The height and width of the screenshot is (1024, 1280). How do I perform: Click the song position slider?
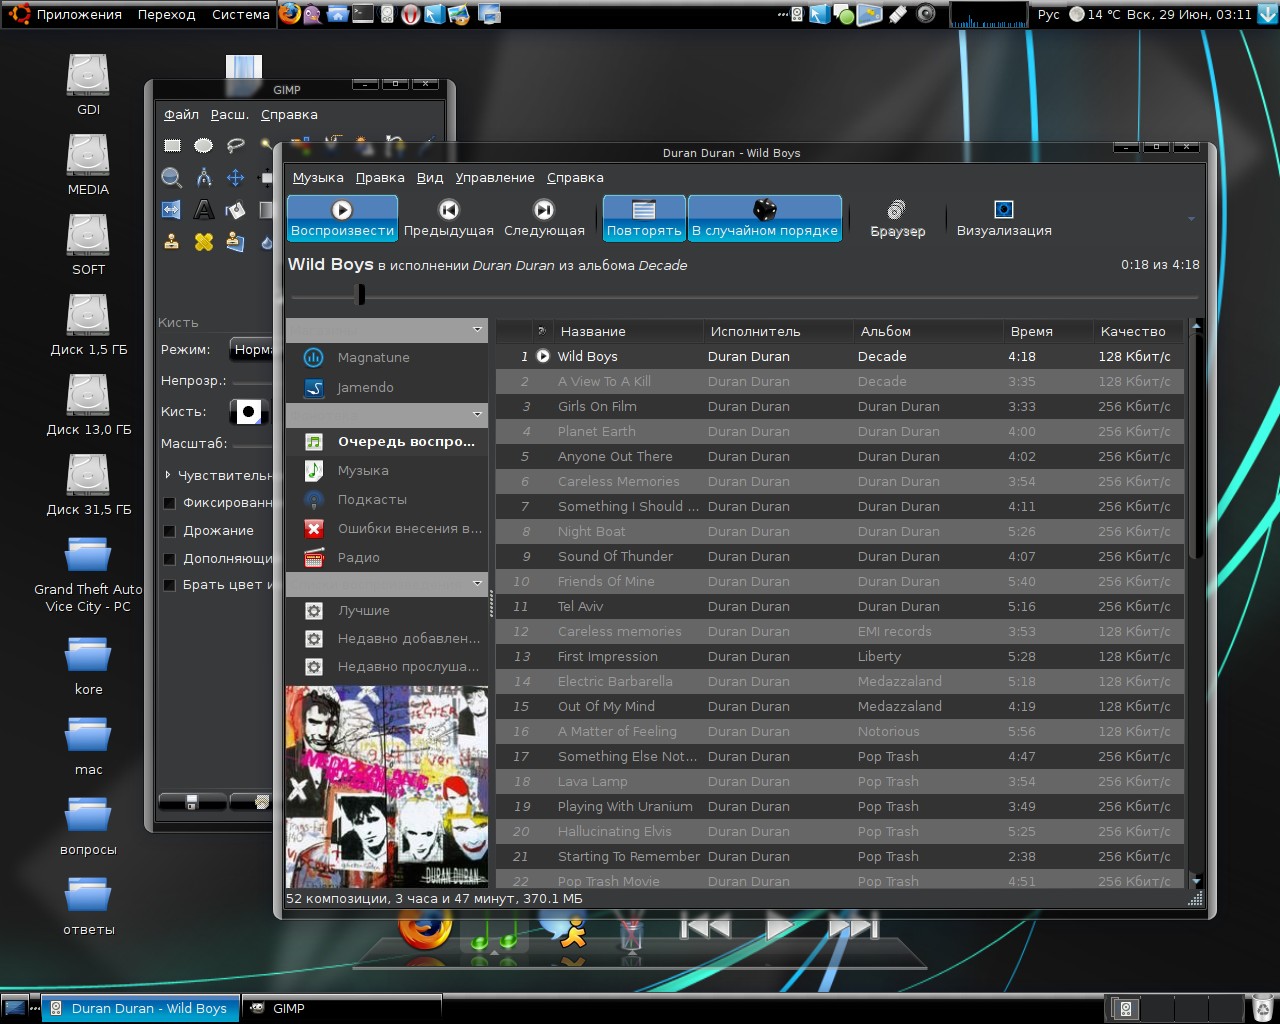[x=743, y=295]
